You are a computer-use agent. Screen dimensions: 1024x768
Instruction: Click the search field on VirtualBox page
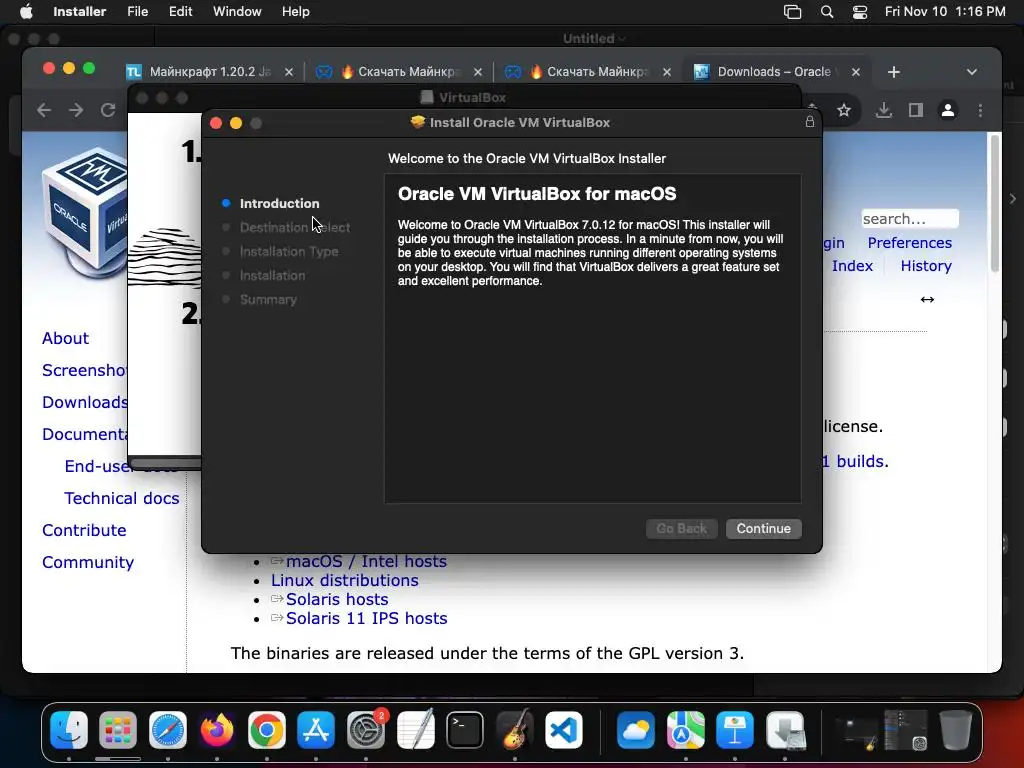(x=910, y=219)
